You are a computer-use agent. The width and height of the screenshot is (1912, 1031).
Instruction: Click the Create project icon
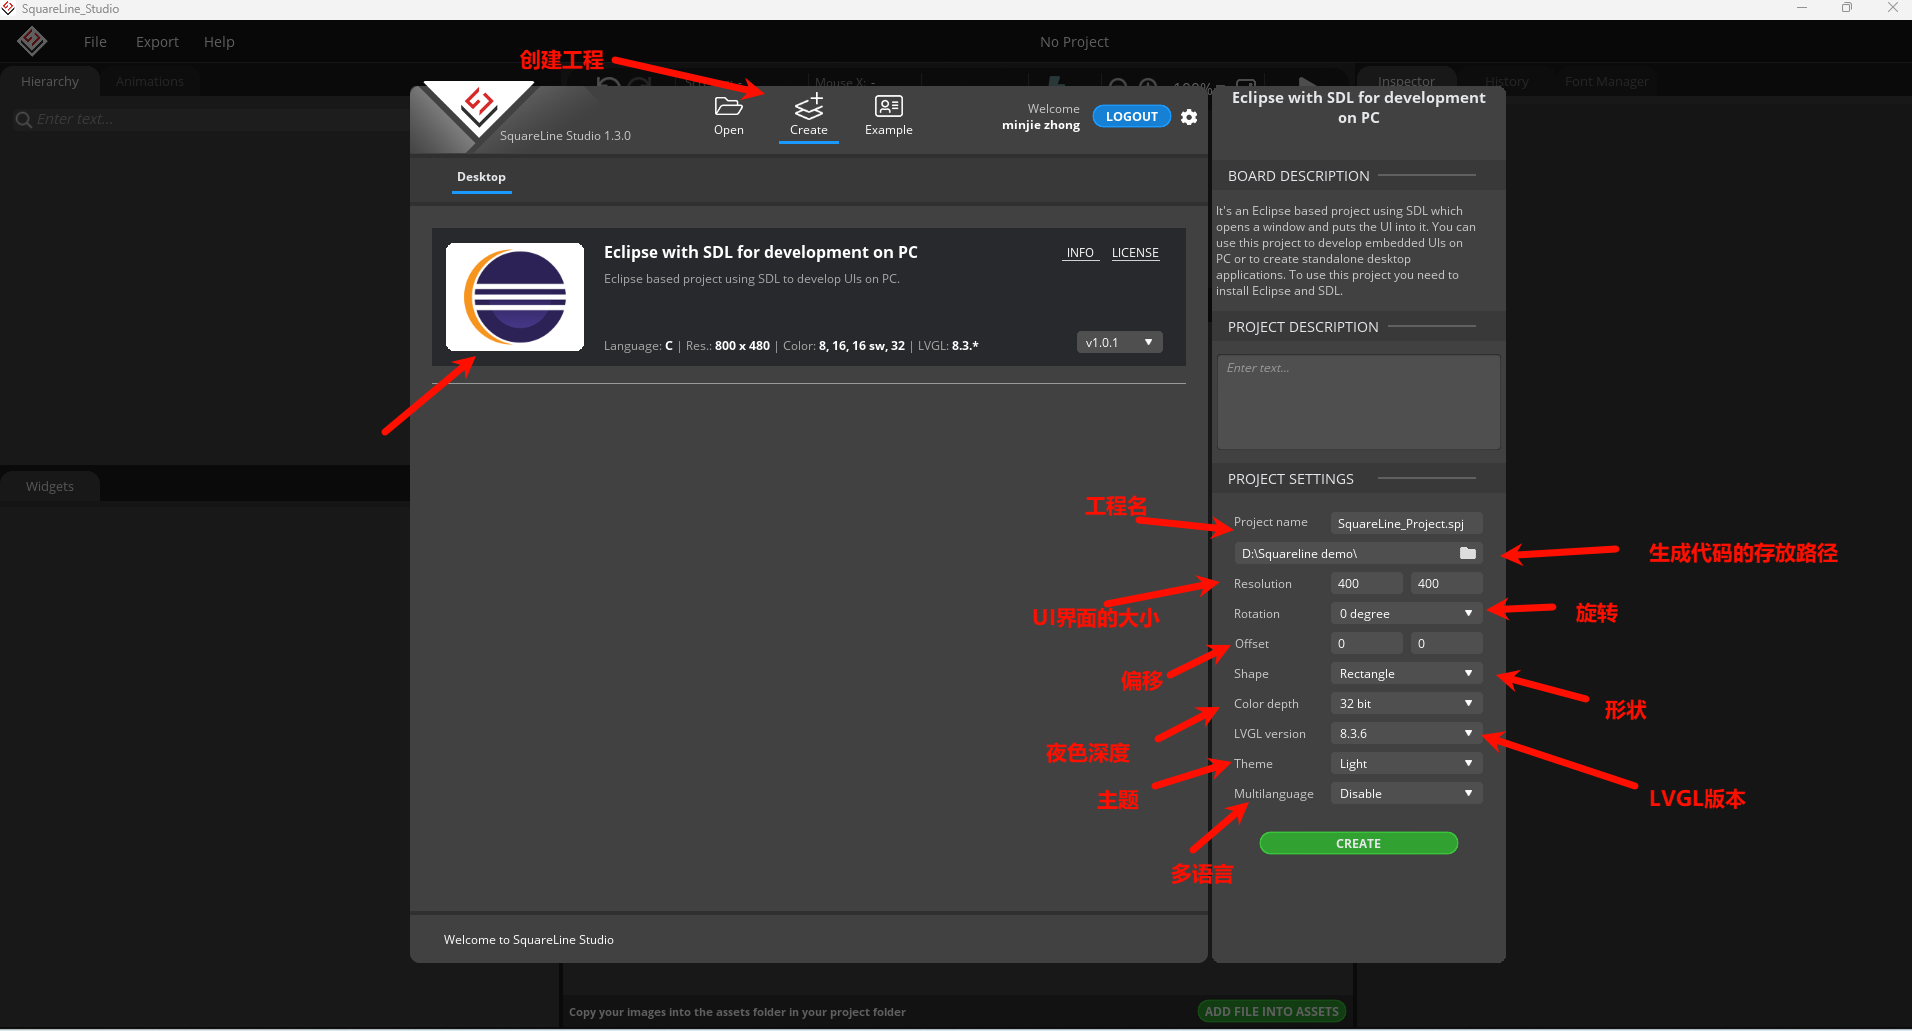coord(808,107)
